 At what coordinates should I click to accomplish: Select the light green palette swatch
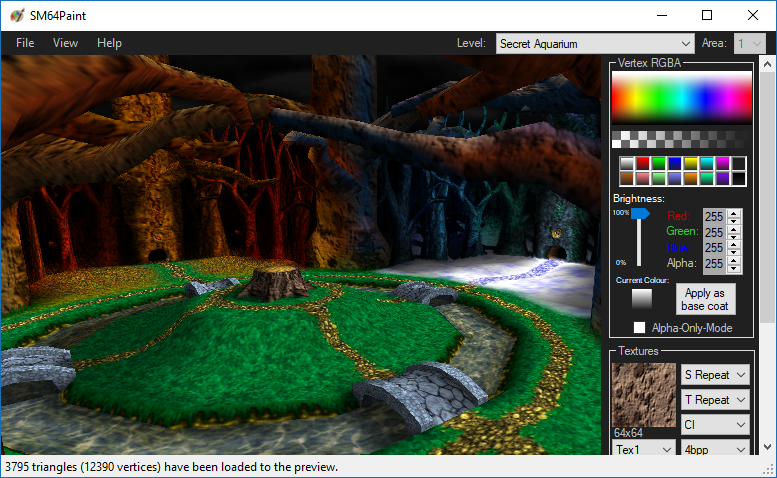(659, 178)
